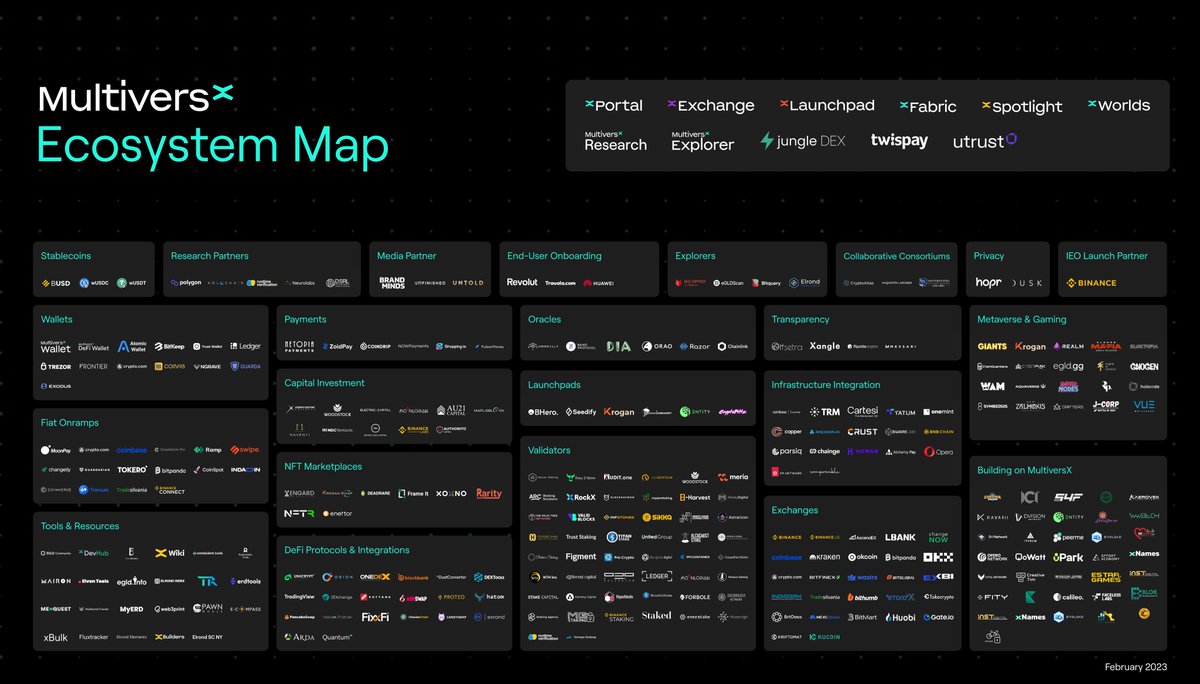Select the xSpotlight logo
This screenshot has height=684, width=1200.
1022,106
